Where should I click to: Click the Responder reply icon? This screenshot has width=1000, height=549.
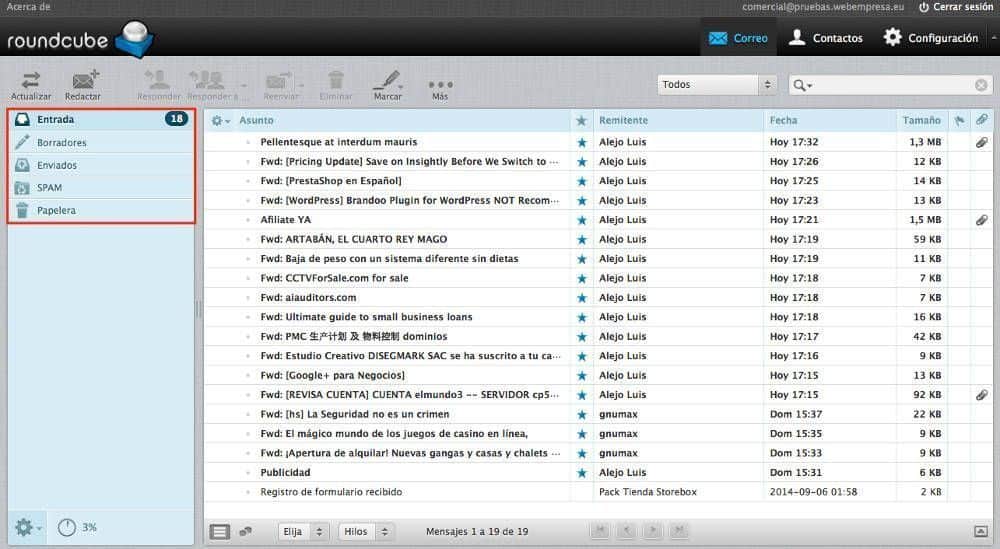point(157,80)
